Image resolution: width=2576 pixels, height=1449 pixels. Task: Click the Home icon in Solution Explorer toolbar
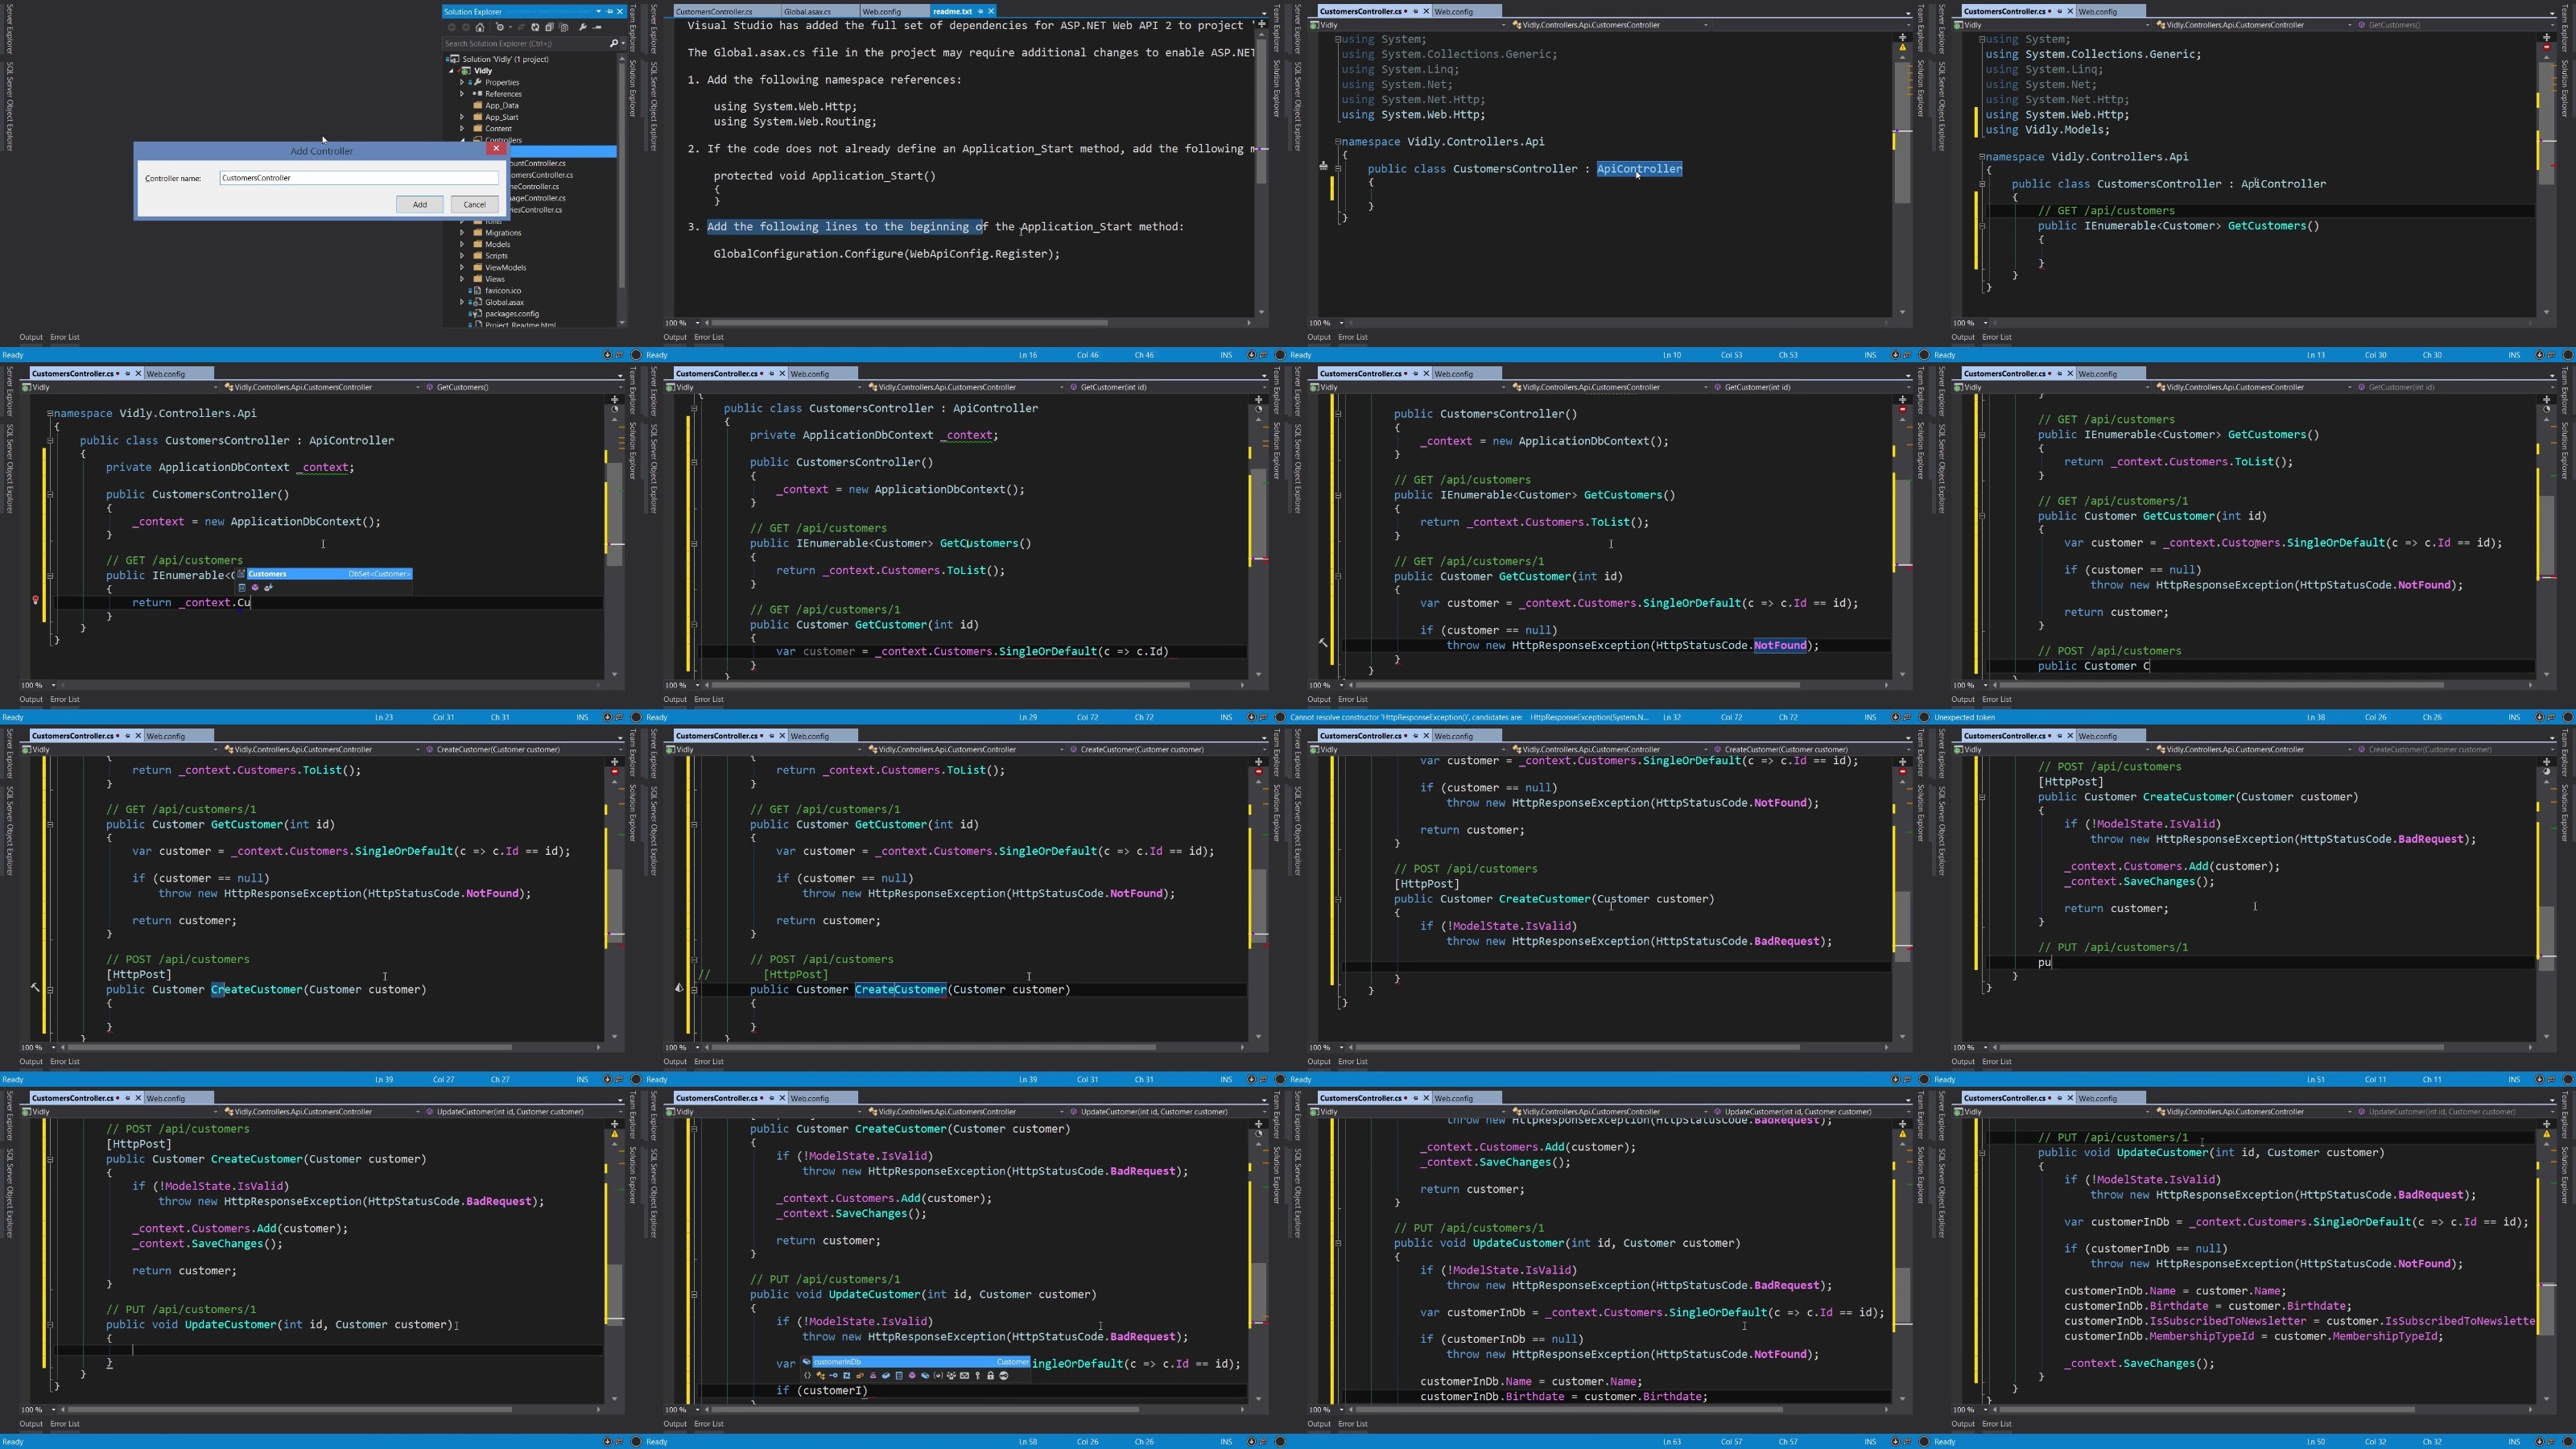[480, 27]
